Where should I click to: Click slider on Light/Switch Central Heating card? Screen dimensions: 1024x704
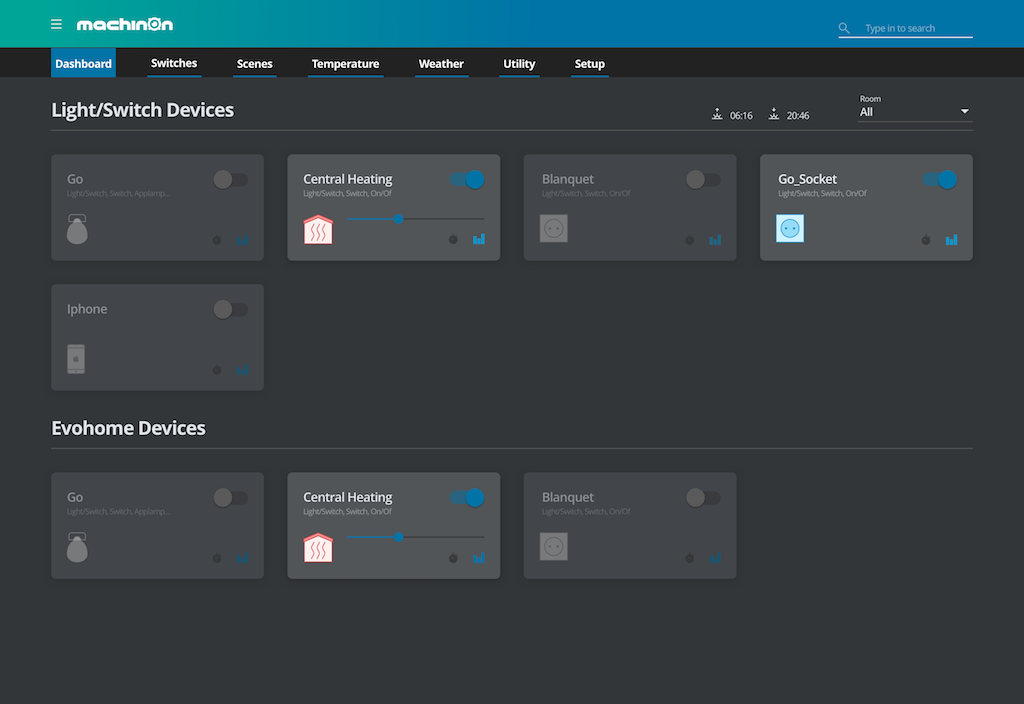[x=415, y=219]
